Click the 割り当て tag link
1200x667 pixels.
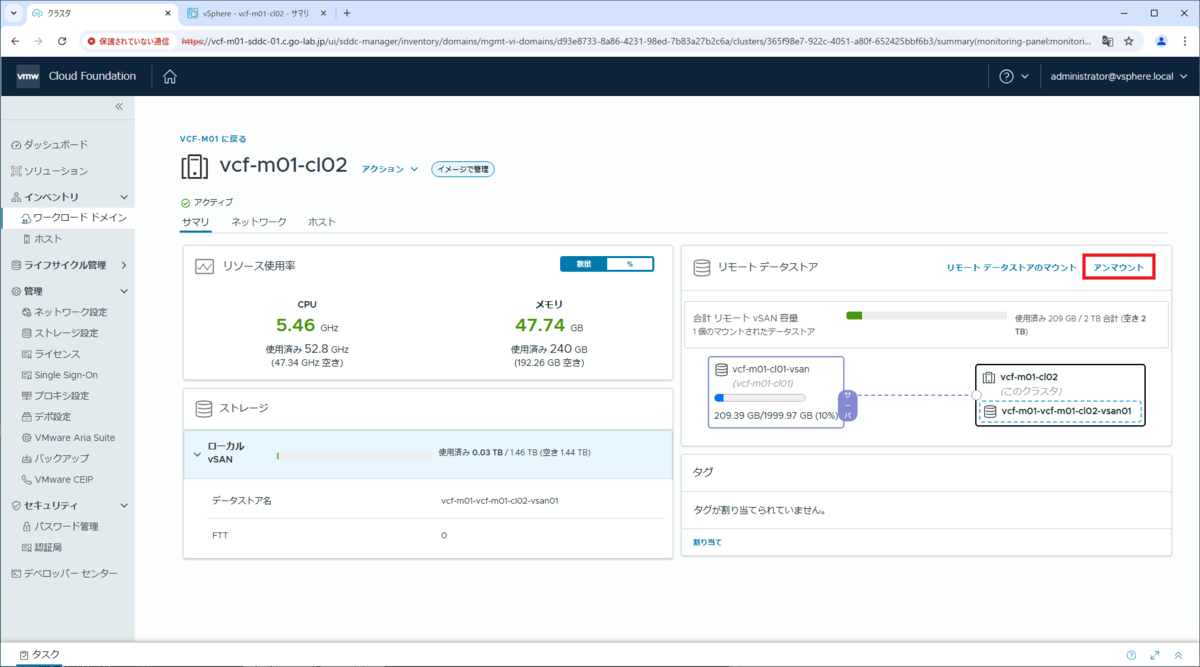(x=707, y=542)
